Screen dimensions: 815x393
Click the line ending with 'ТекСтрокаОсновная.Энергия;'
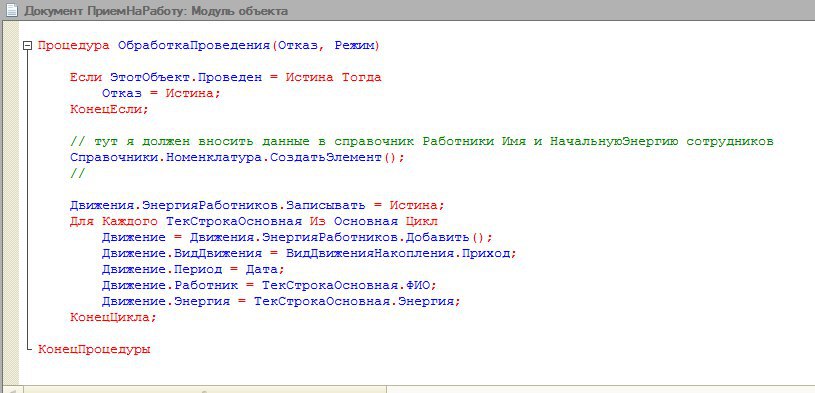tap(281, 302)
